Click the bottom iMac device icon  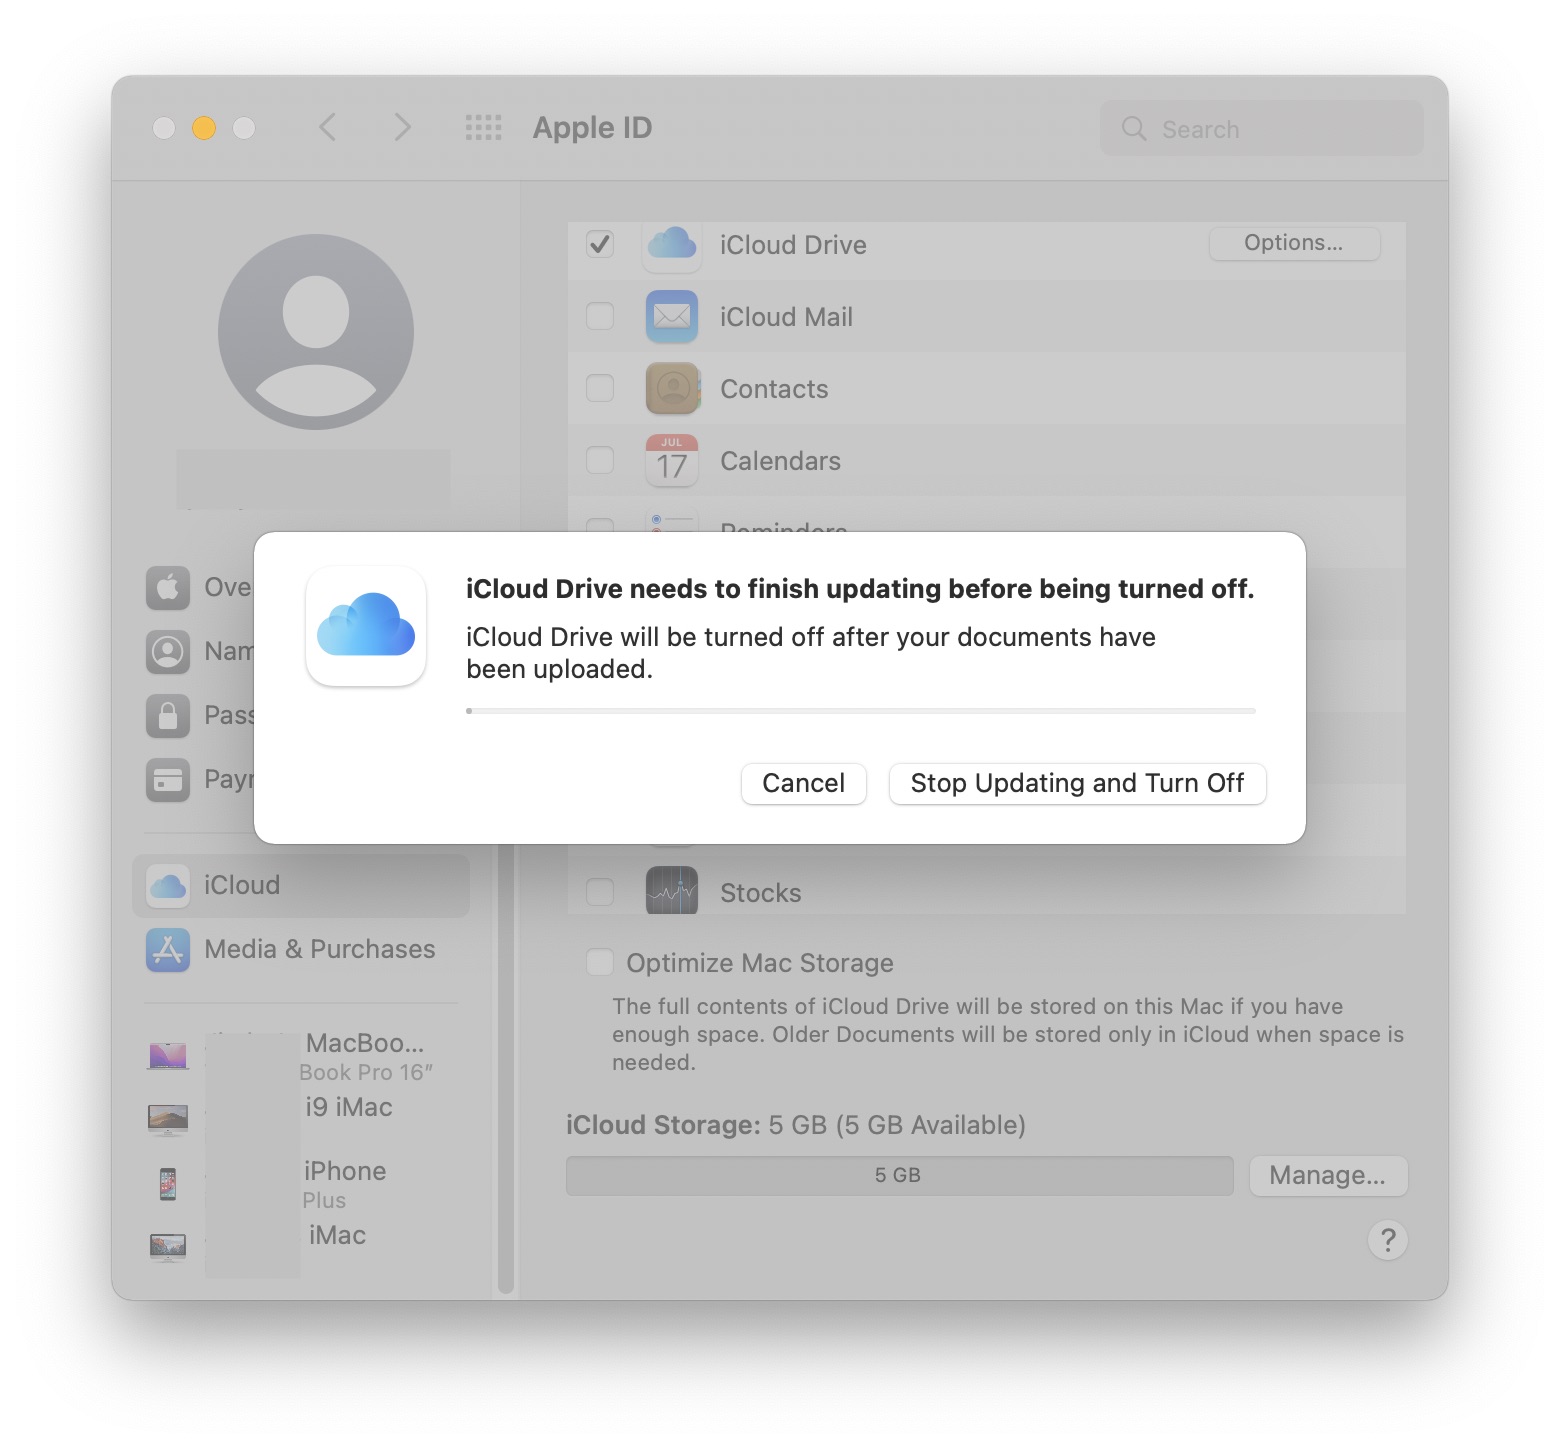[168, 1248]
